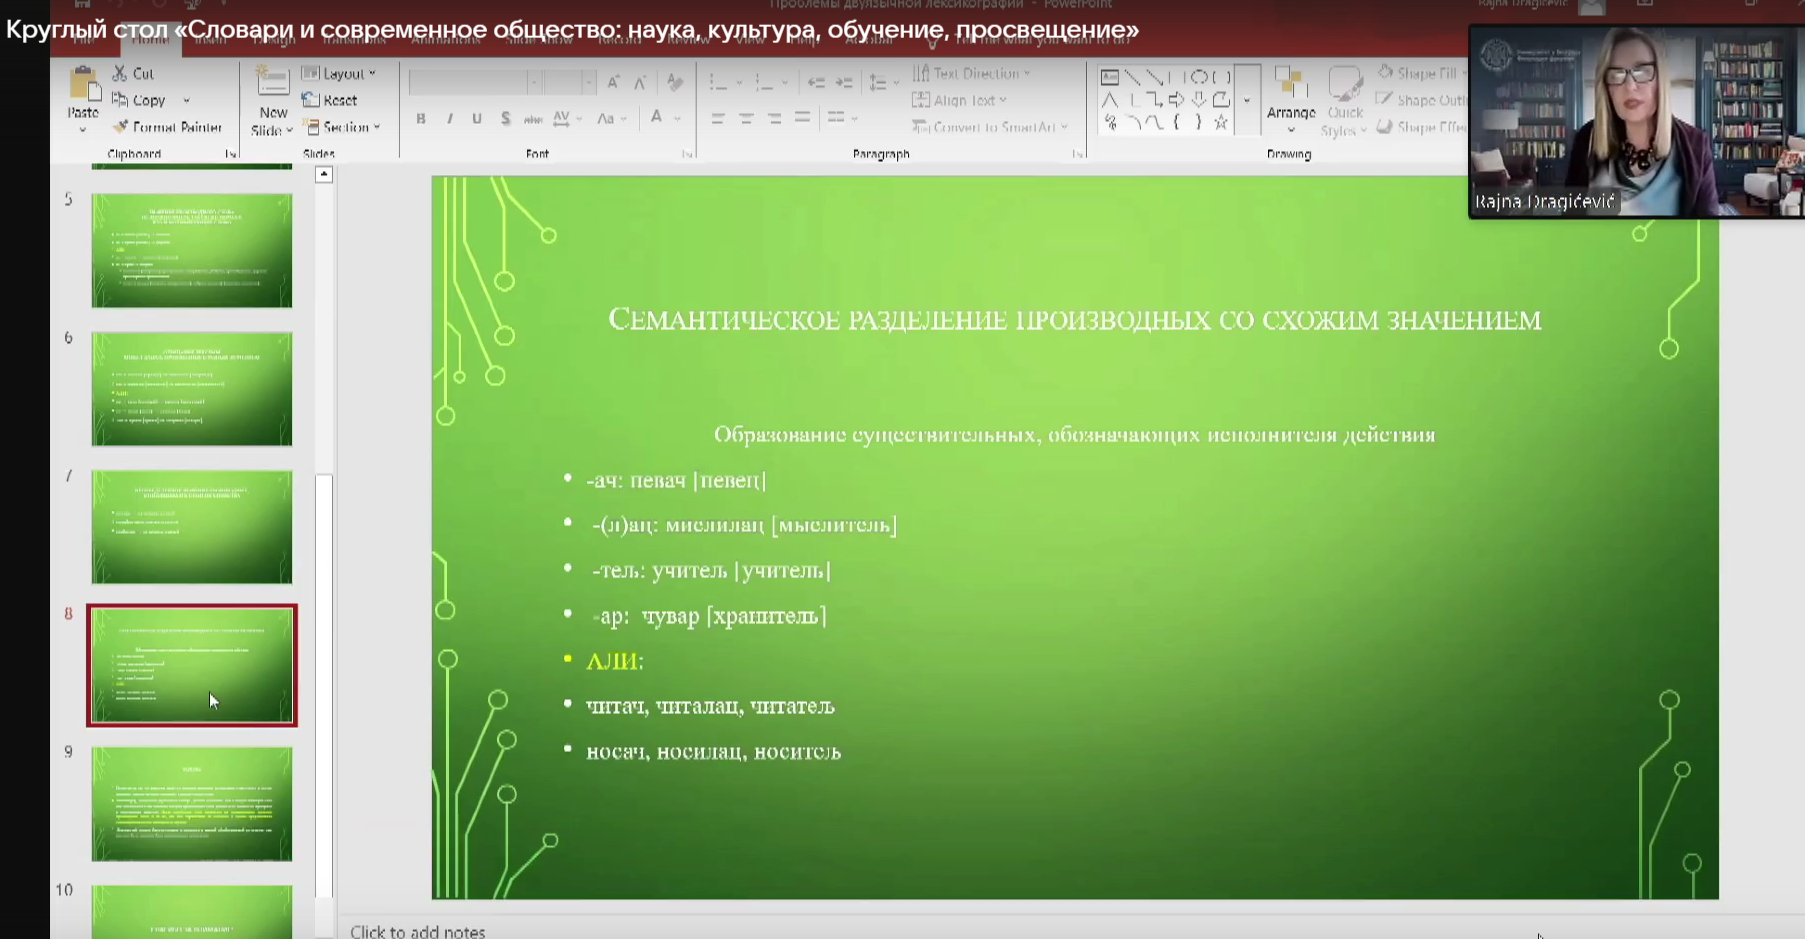Toggle Bold formatting
Viewport: 1805px width, 939px height.
(x=421, y=119)
